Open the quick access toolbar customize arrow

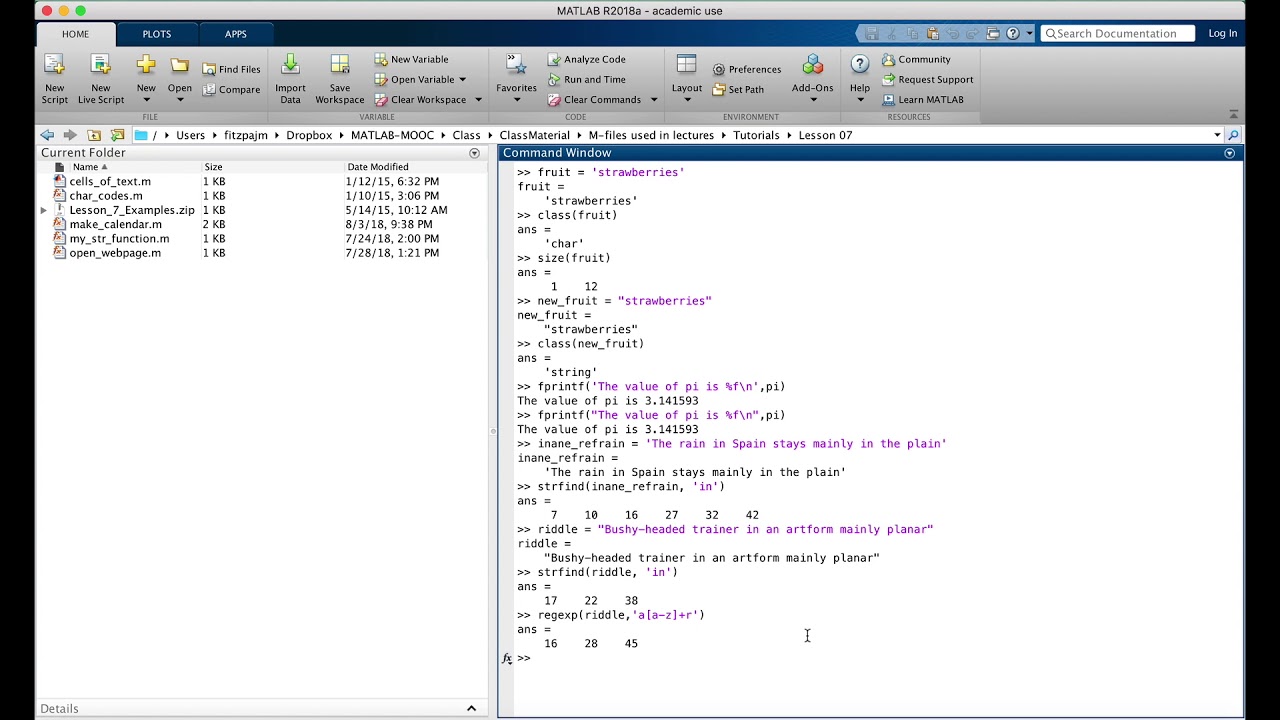point(1029,33)
